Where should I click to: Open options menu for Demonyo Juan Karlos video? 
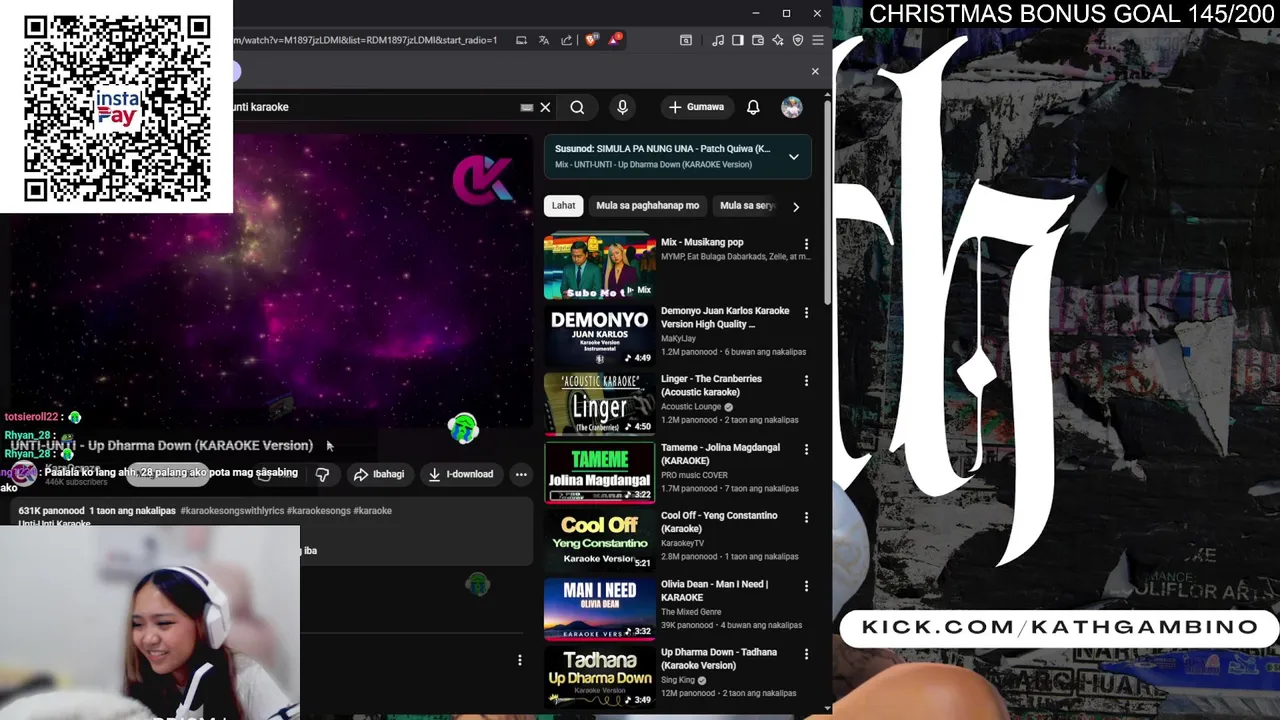point(806,313)
